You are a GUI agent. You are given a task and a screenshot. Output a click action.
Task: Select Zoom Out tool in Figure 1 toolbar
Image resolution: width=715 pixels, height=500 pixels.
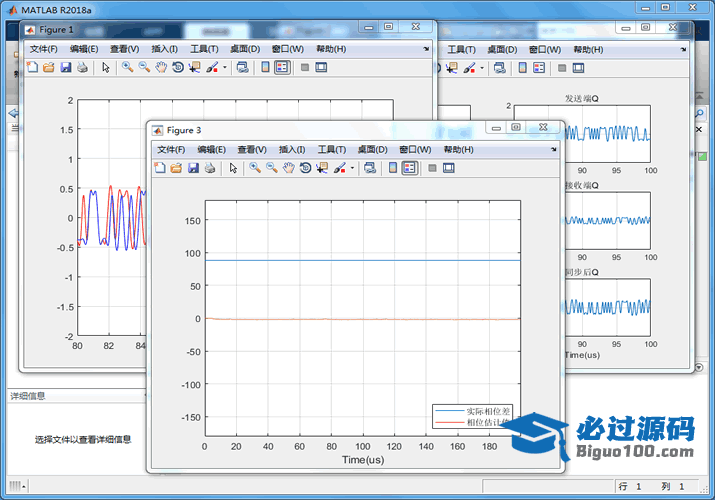144,67
